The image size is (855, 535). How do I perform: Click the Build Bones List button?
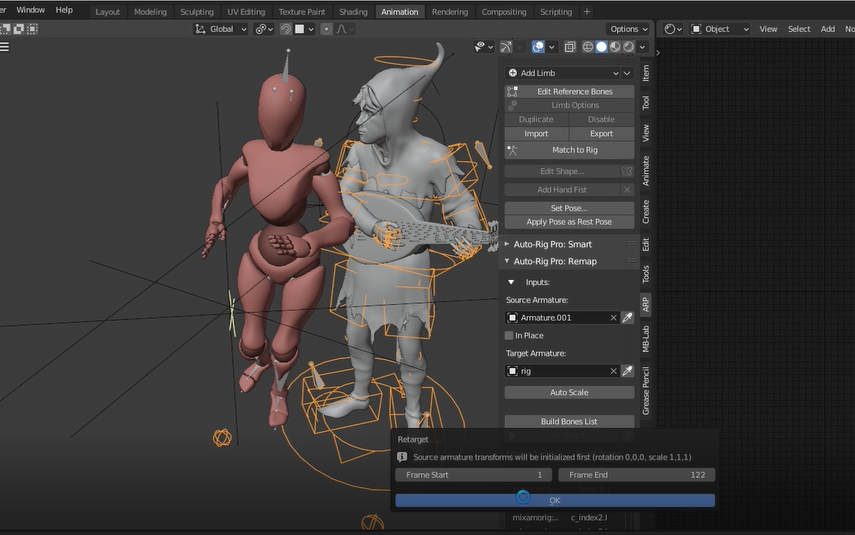pos(569,421)
